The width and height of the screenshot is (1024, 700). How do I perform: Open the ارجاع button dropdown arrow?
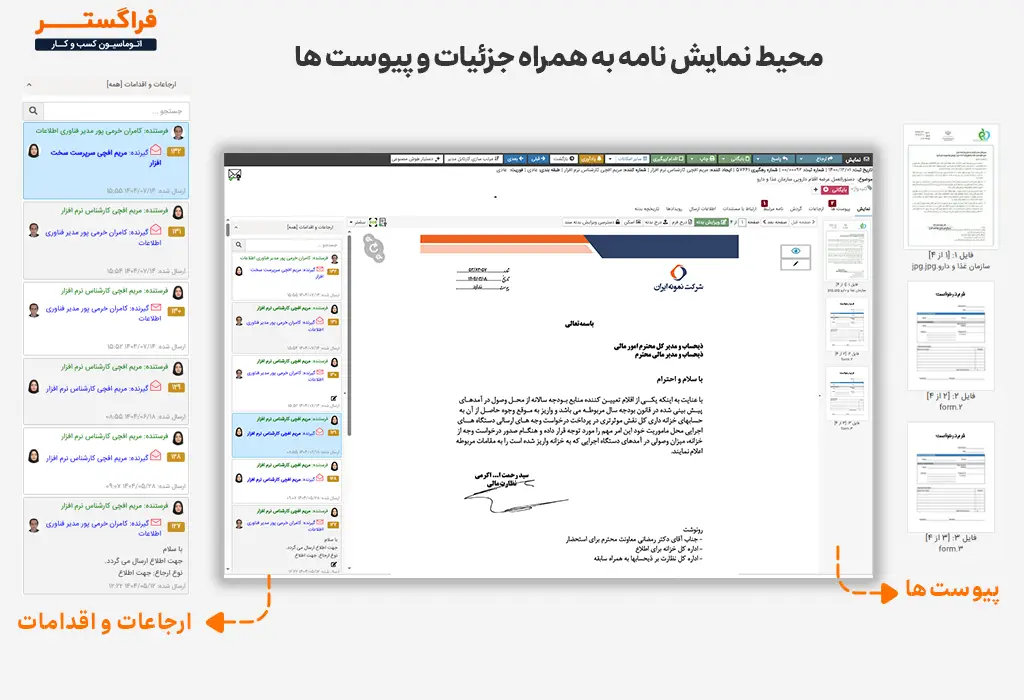point(801,159)
